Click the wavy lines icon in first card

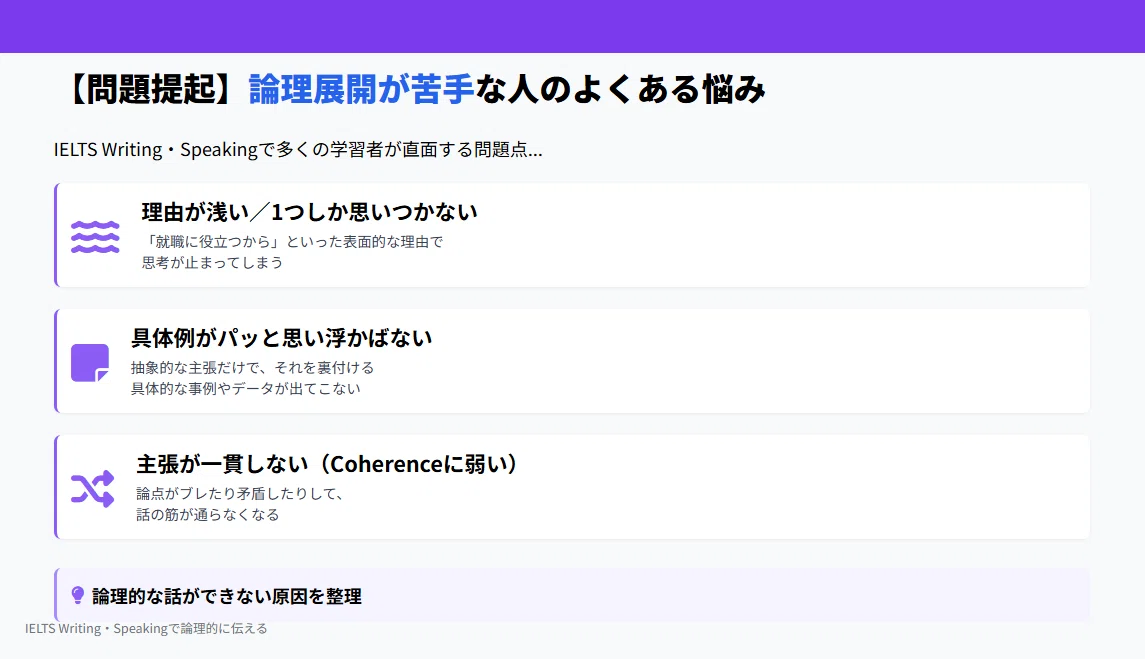[x=95, y=237]
